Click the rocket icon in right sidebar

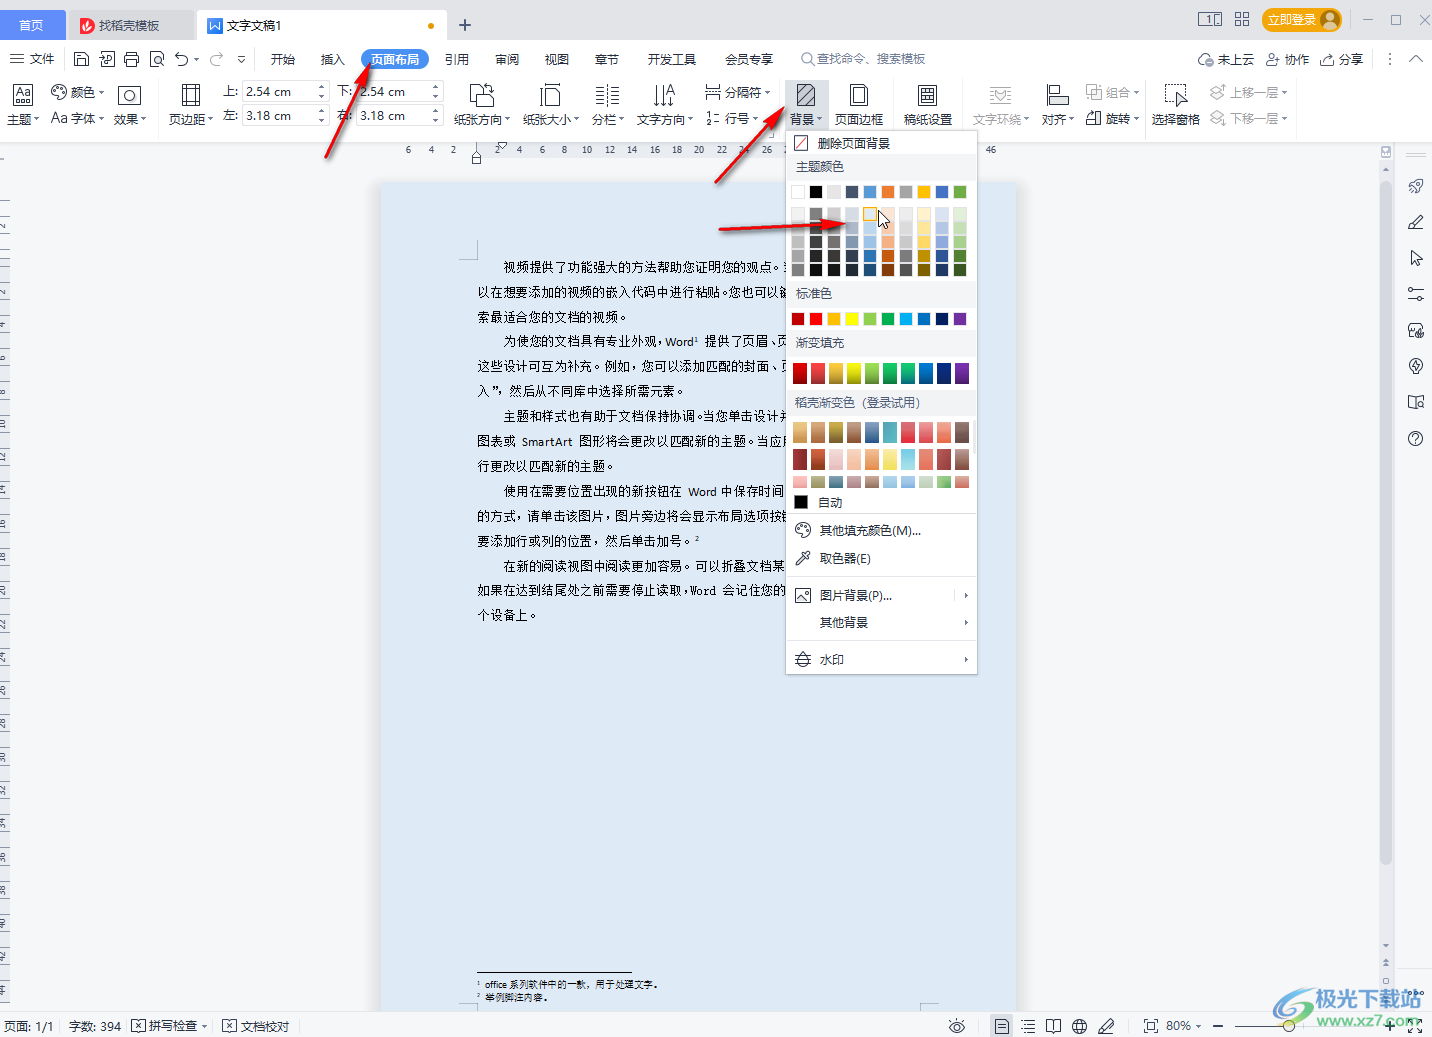(1416, 186)
